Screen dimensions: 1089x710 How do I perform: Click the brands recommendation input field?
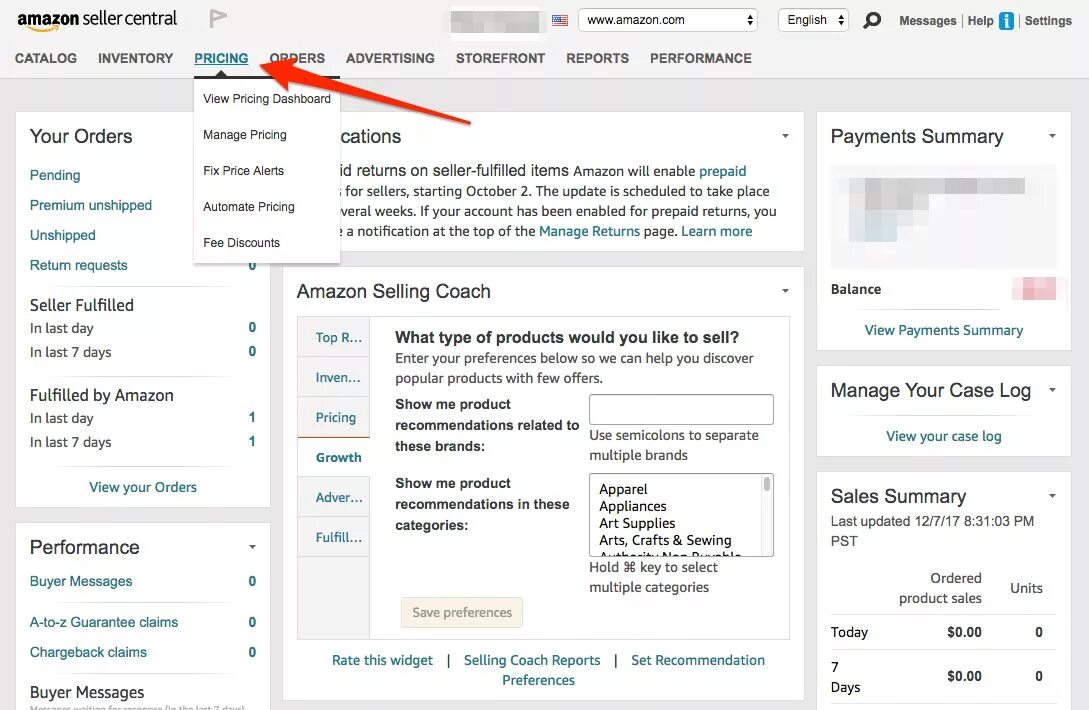681,409
